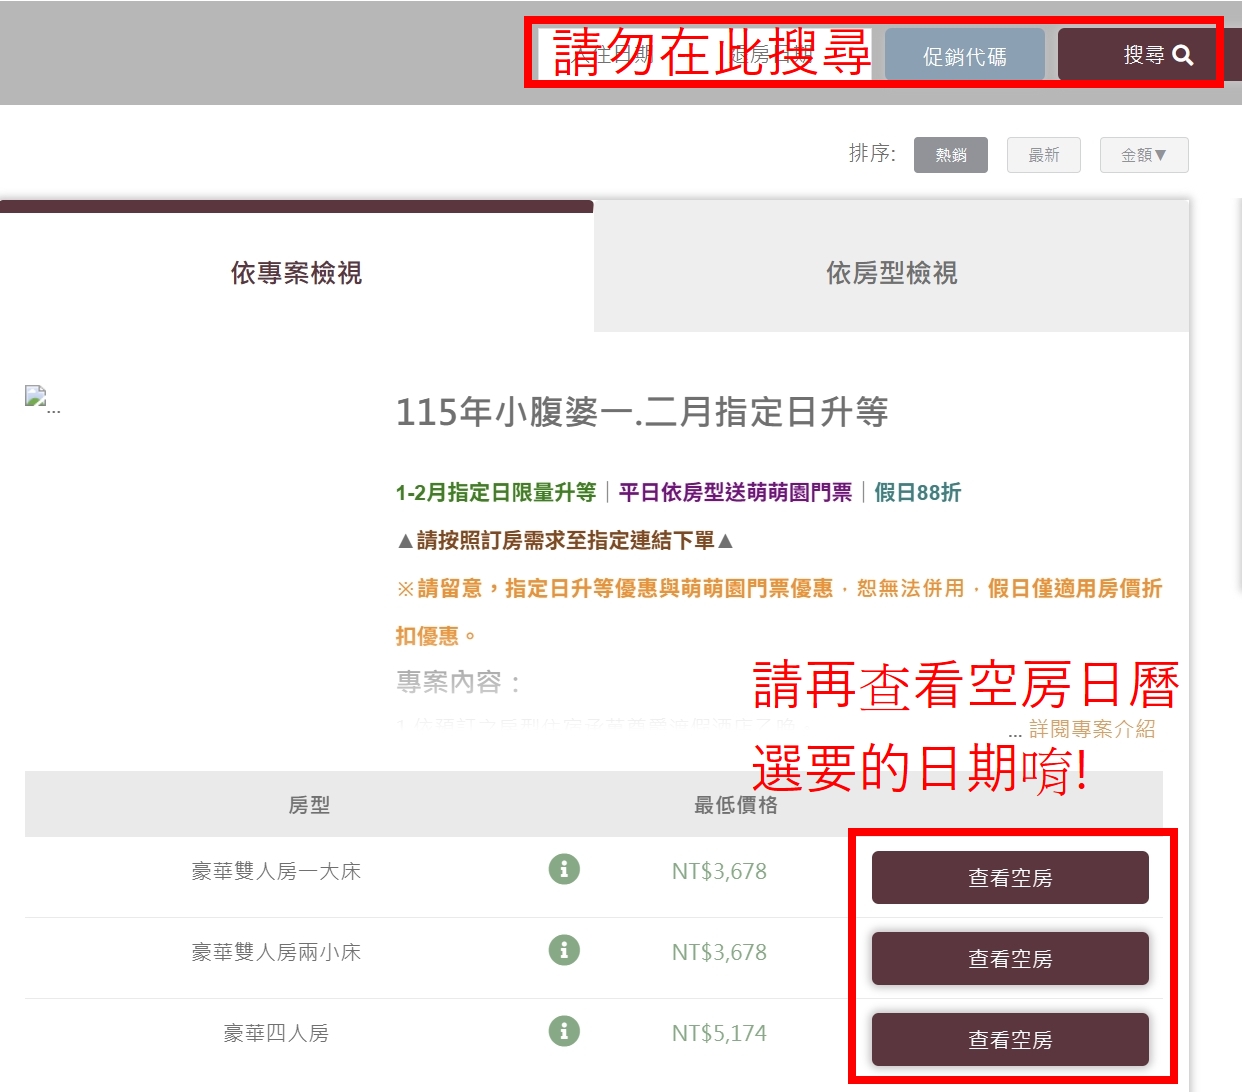1242x1092 pixels.
Task: Click the NT$3,678 price for 豪華雙人房一大床
Action: coord(718,870)
